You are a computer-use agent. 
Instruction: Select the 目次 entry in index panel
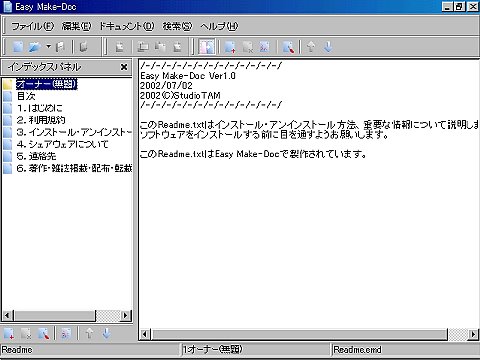coord(26,96)
